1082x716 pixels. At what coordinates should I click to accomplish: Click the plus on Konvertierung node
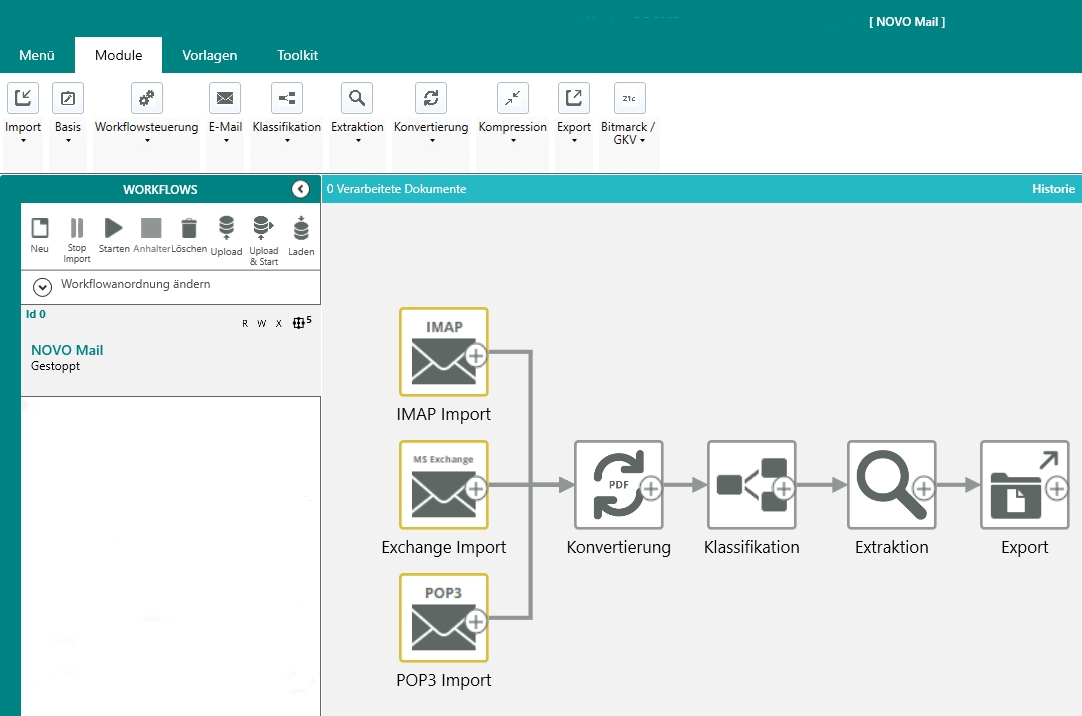651,488
